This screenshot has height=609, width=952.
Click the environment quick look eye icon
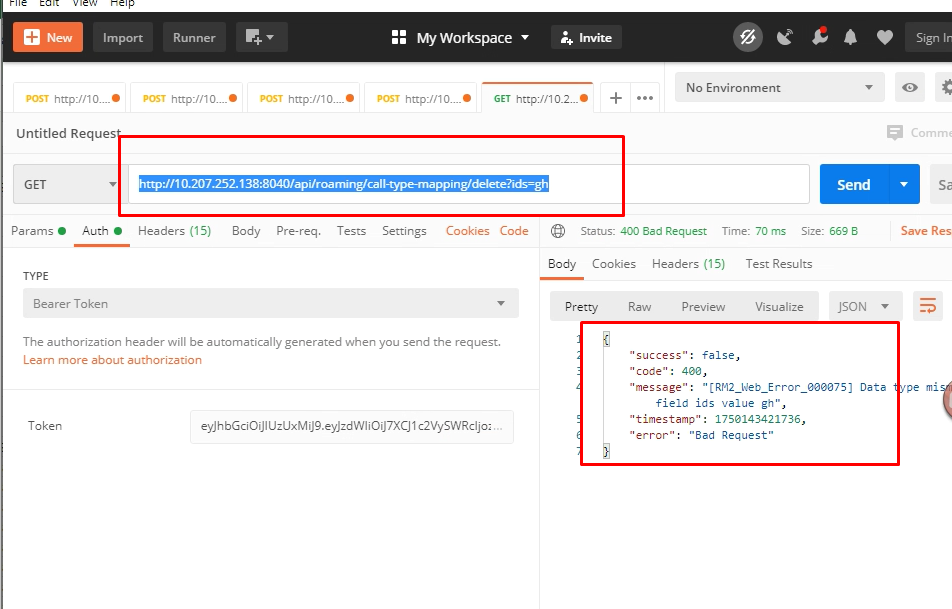pyautogui.click(x=910, y=88)
